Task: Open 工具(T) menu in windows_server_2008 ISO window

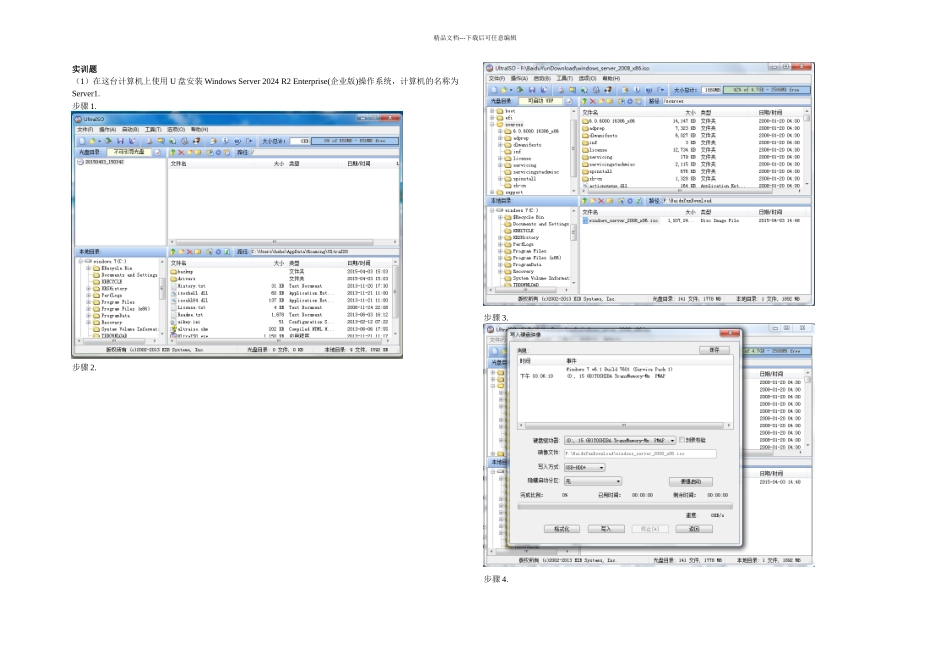Action: [565, 78]
